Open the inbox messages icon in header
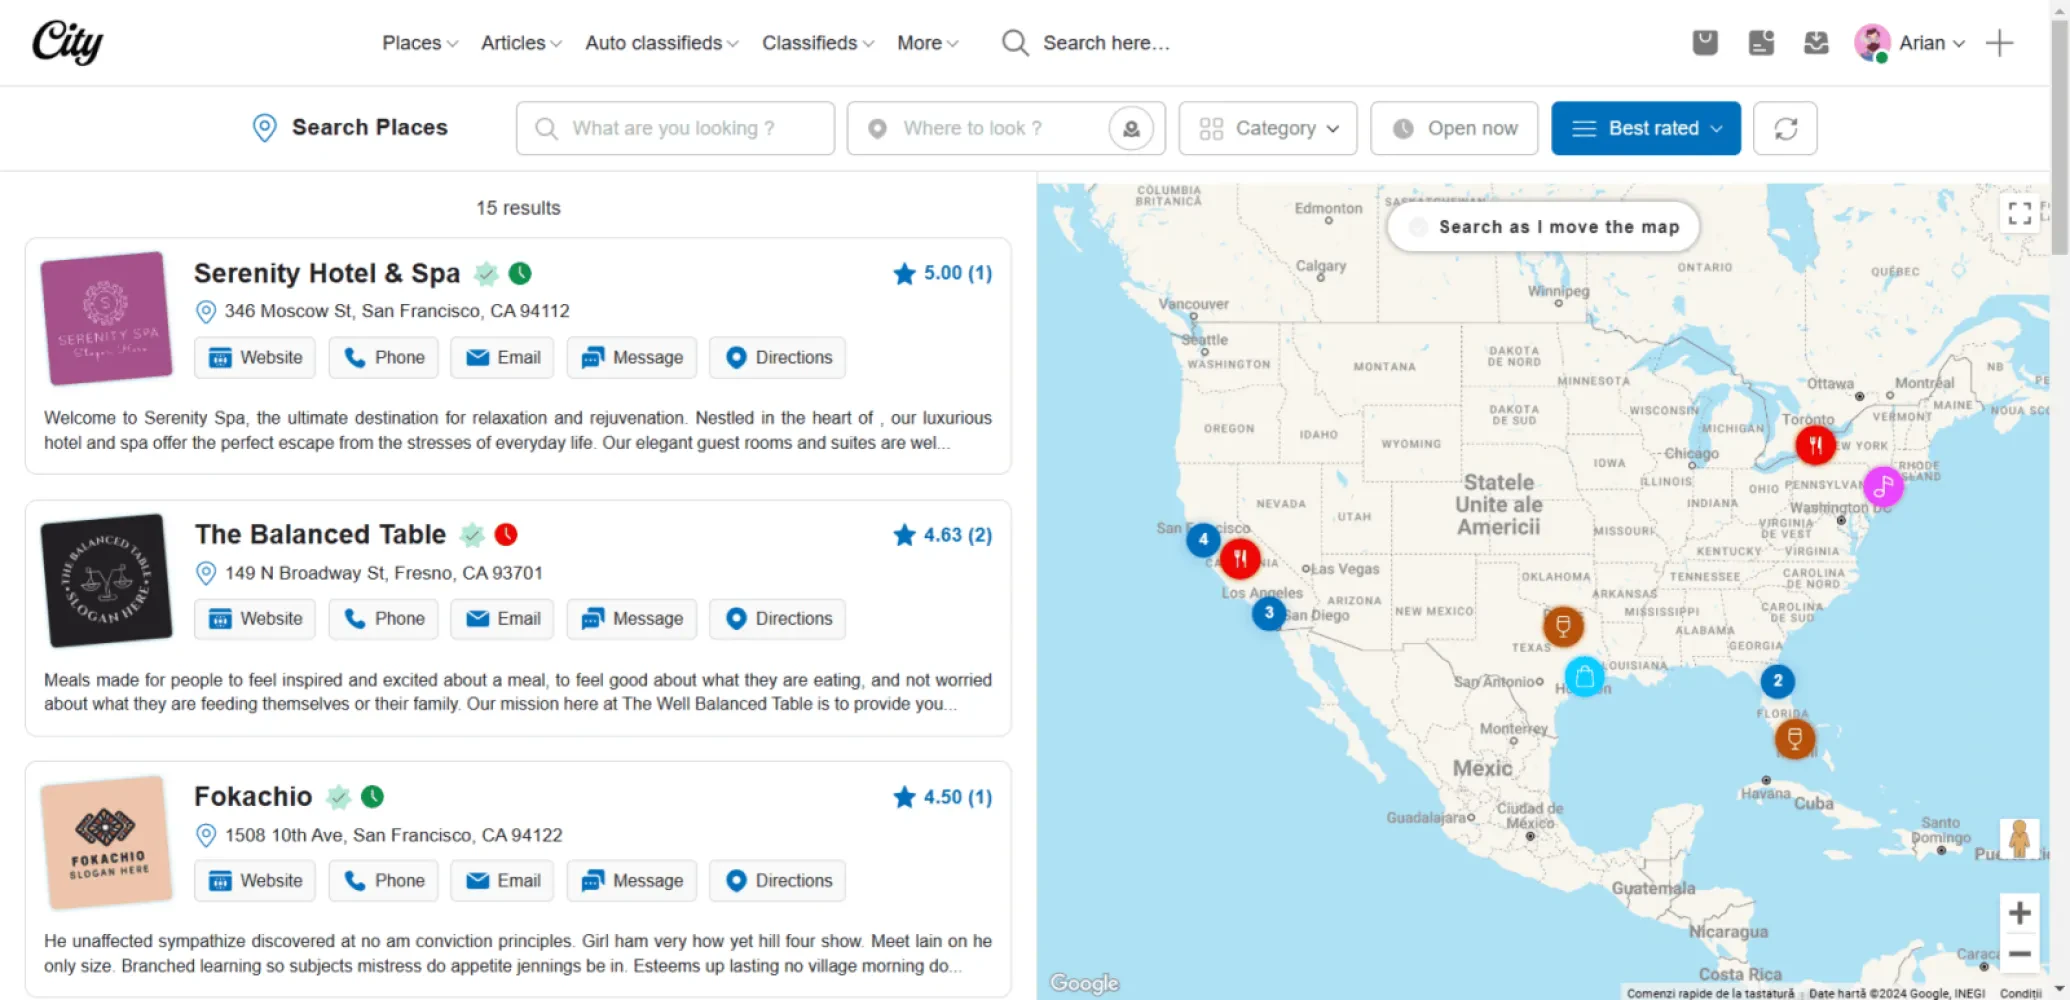Image resolution: width=2070 pixels, height=1000 pixels. pos(1816,43)
